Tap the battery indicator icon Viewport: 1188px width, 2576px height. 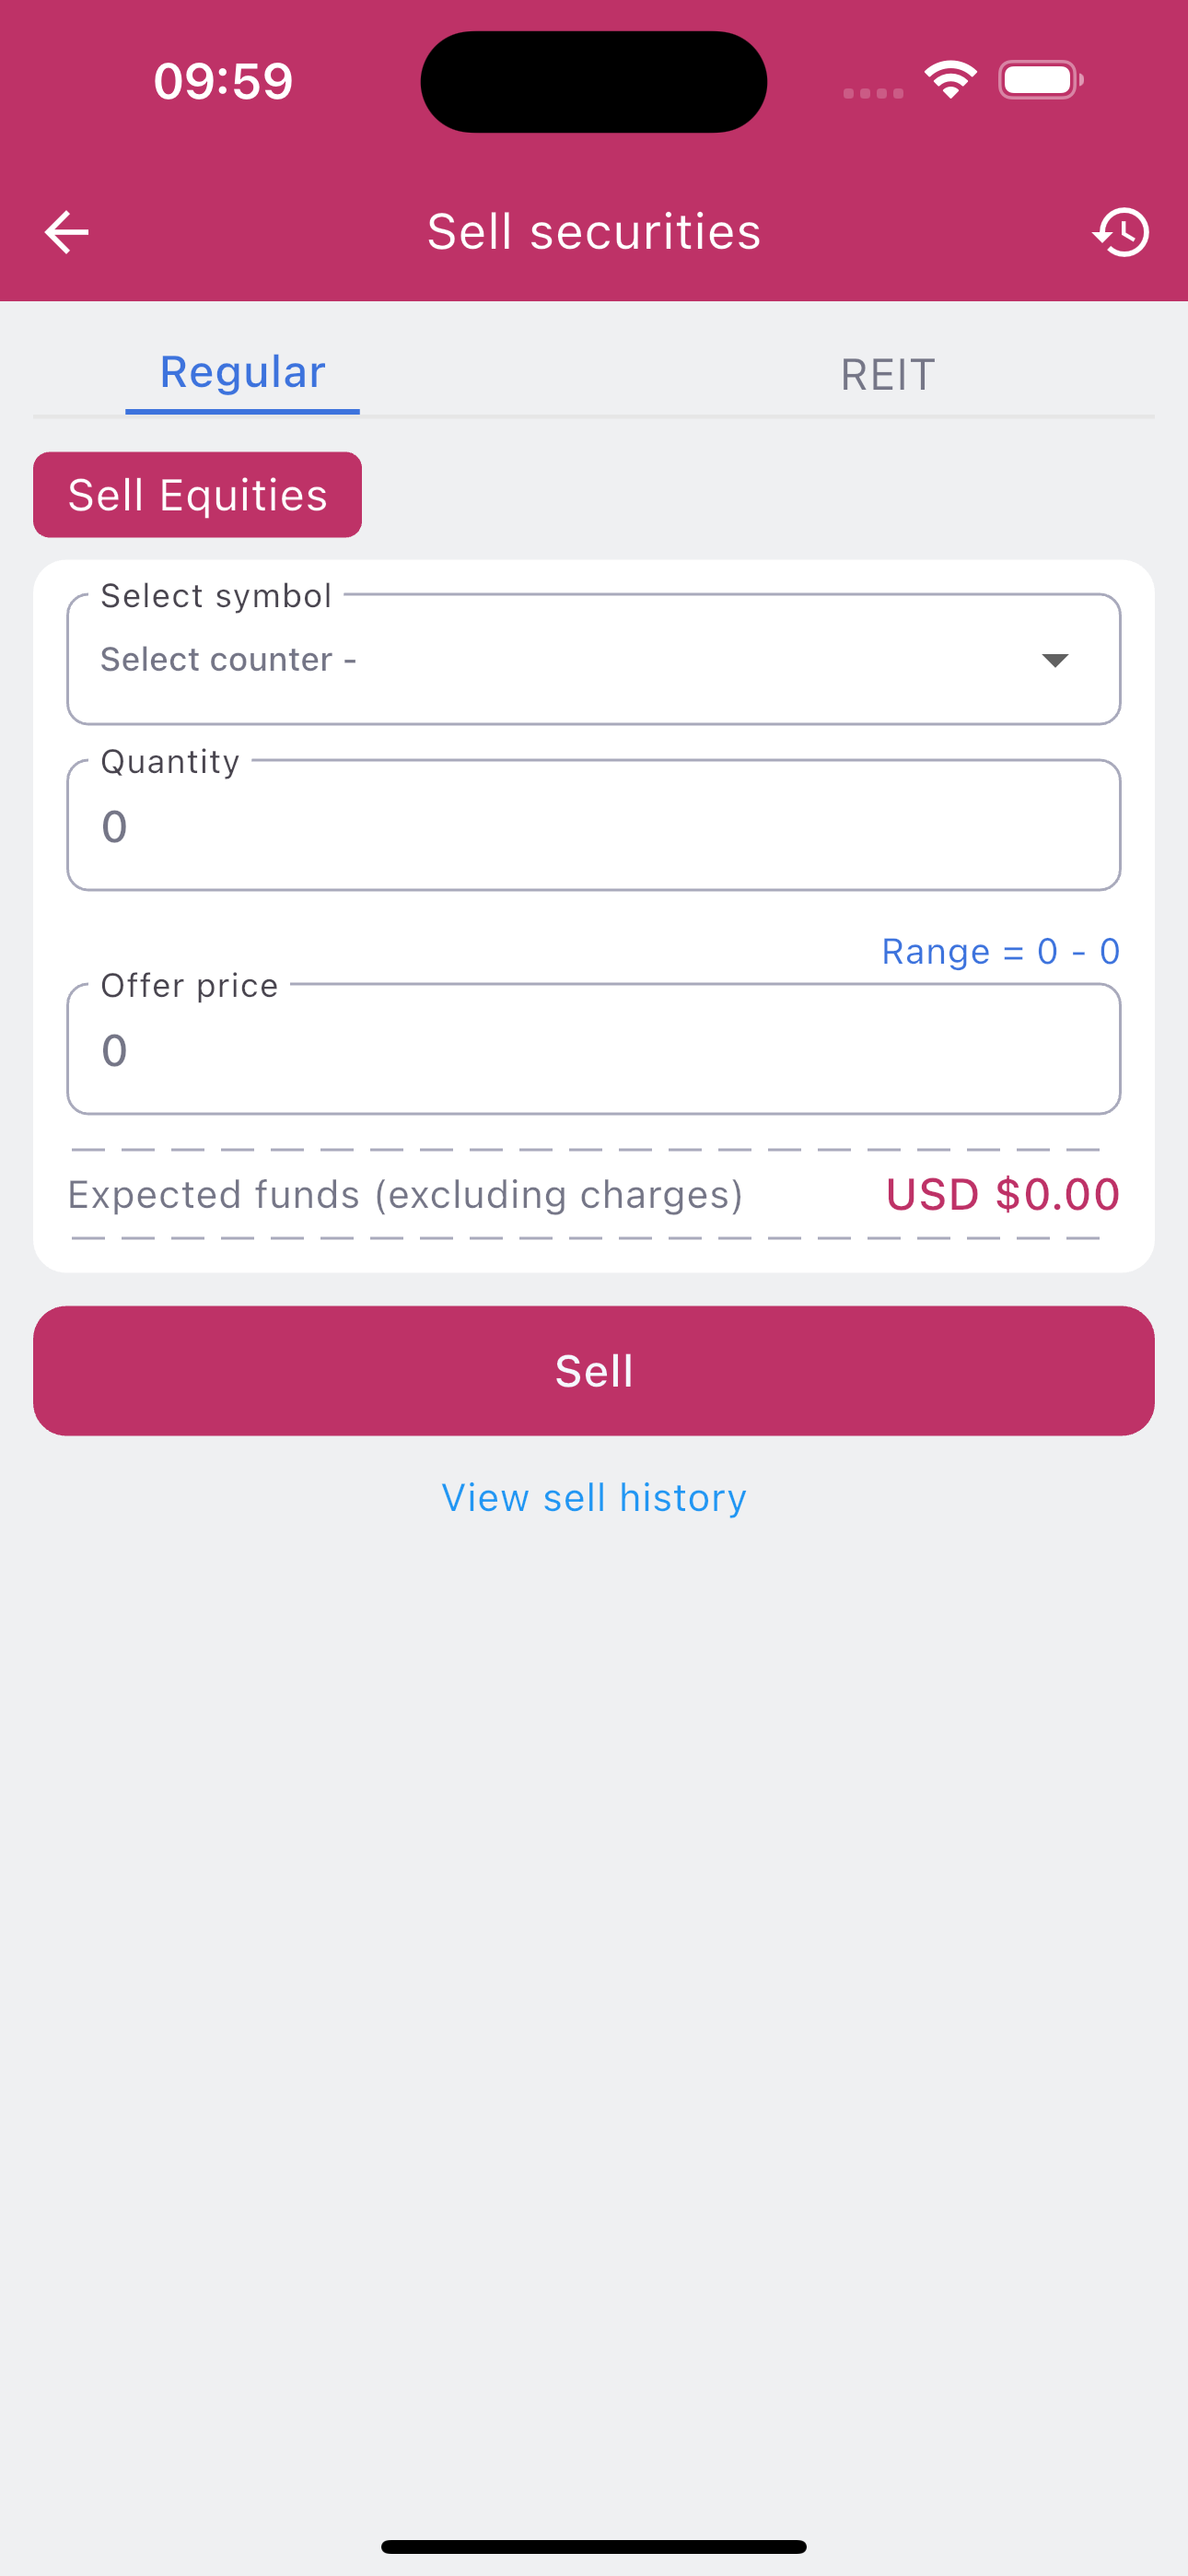(x=1041, y=80)
